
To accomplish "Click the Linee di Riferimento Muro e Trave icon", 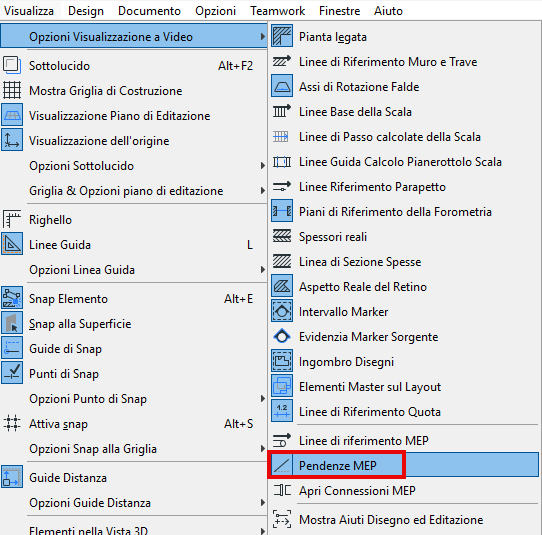I will click(x=282, y=62).
